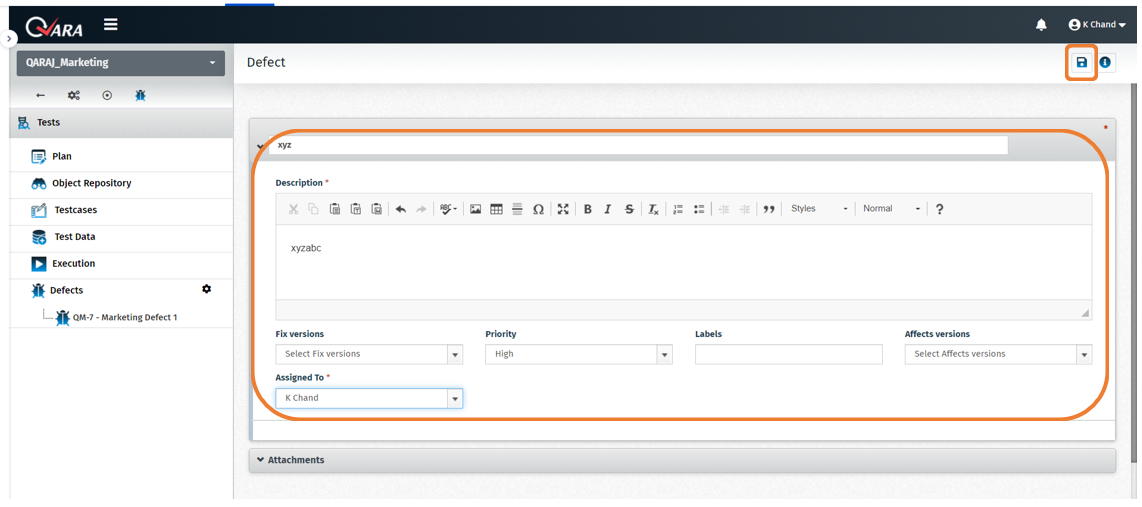Open the gears settings icon in sidebar toolbar
This screenshot has height=507, width=1142.
pyautogui.click(x=74, y=95)
